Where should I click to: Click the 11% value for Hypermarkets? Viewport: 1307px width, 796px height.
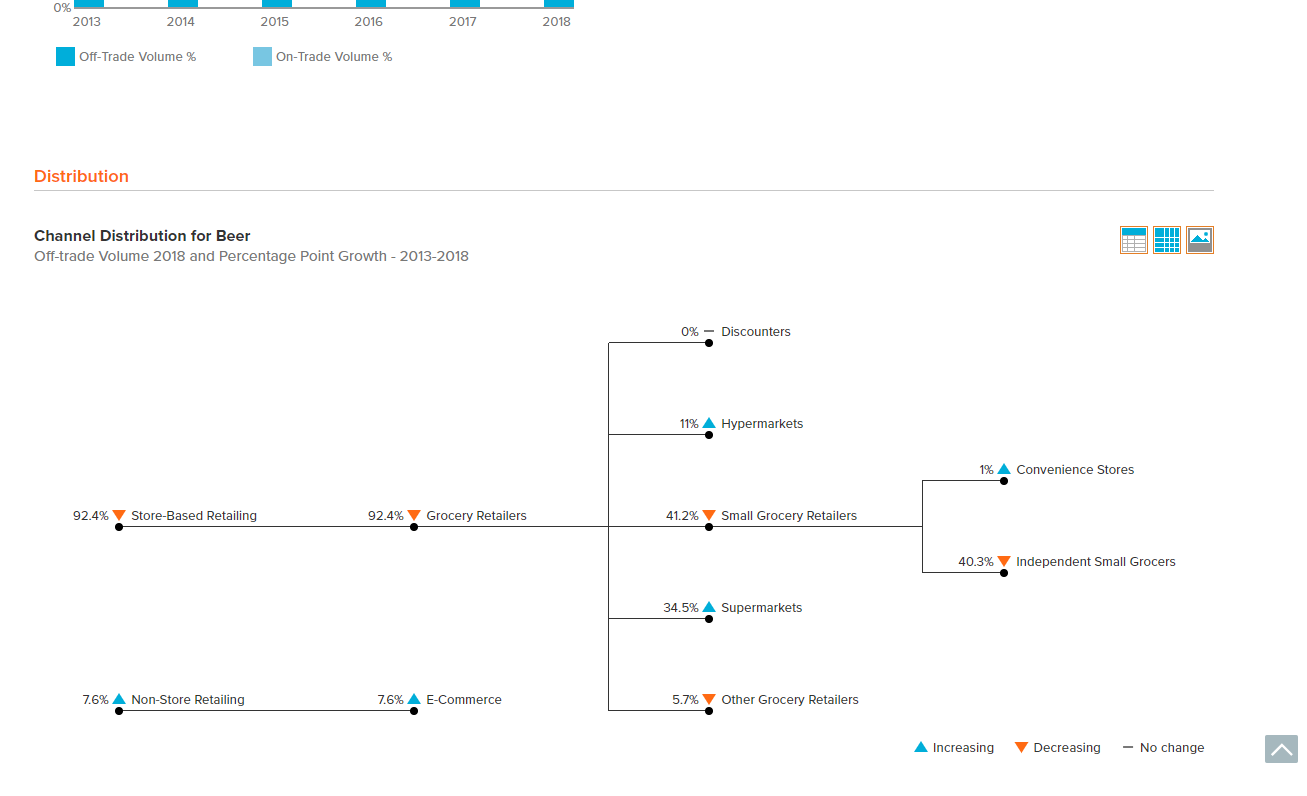(x=689, y=424)
